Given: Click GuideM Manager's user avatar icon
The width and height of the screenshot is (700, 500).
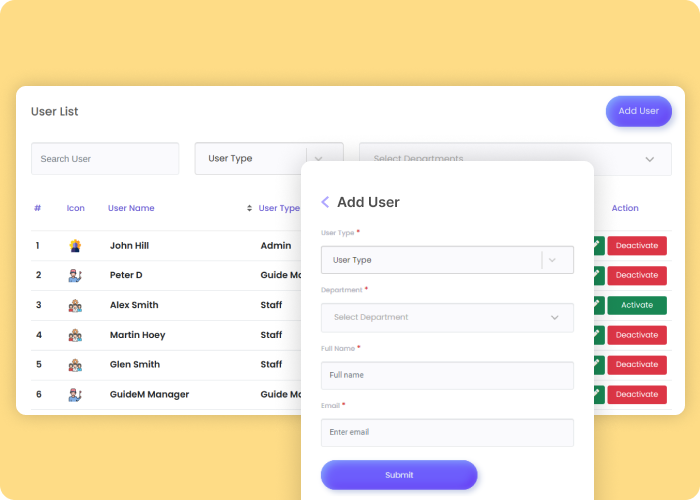Looking at the screenshot, I should pyautogui.click(x=75, y=395).
